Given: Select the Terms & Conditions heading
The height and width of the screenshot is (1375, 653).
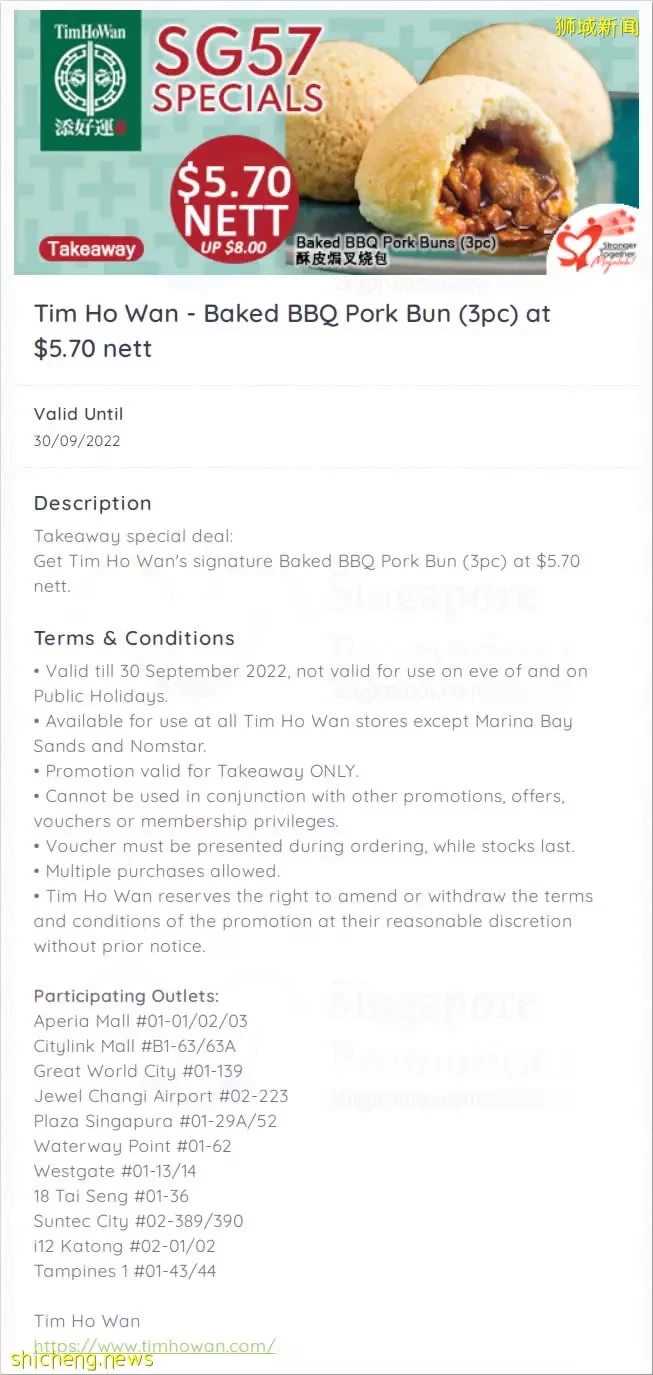Looking at the screenshot, I should (134, 638).
